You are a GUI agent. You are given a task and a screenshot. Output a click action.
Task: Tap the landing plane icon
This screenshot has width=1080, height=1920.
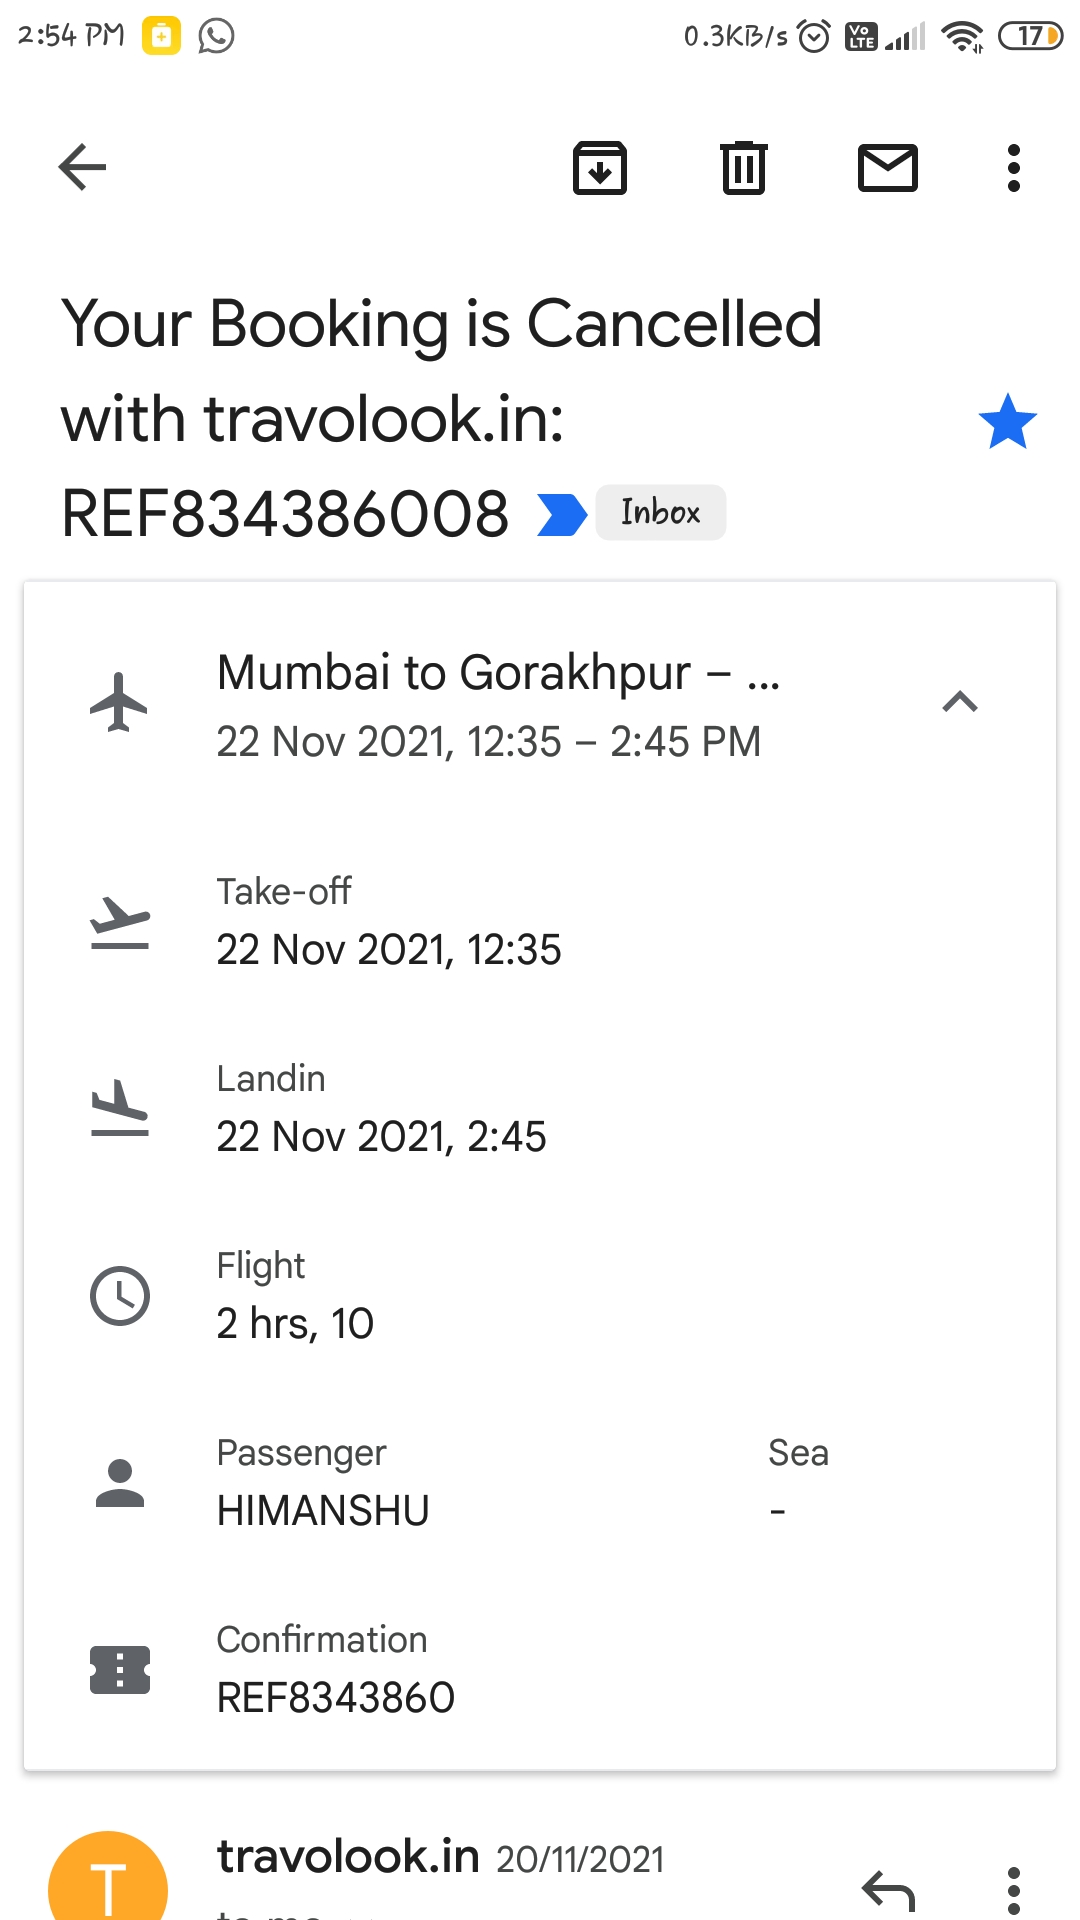click(119, 1108)
